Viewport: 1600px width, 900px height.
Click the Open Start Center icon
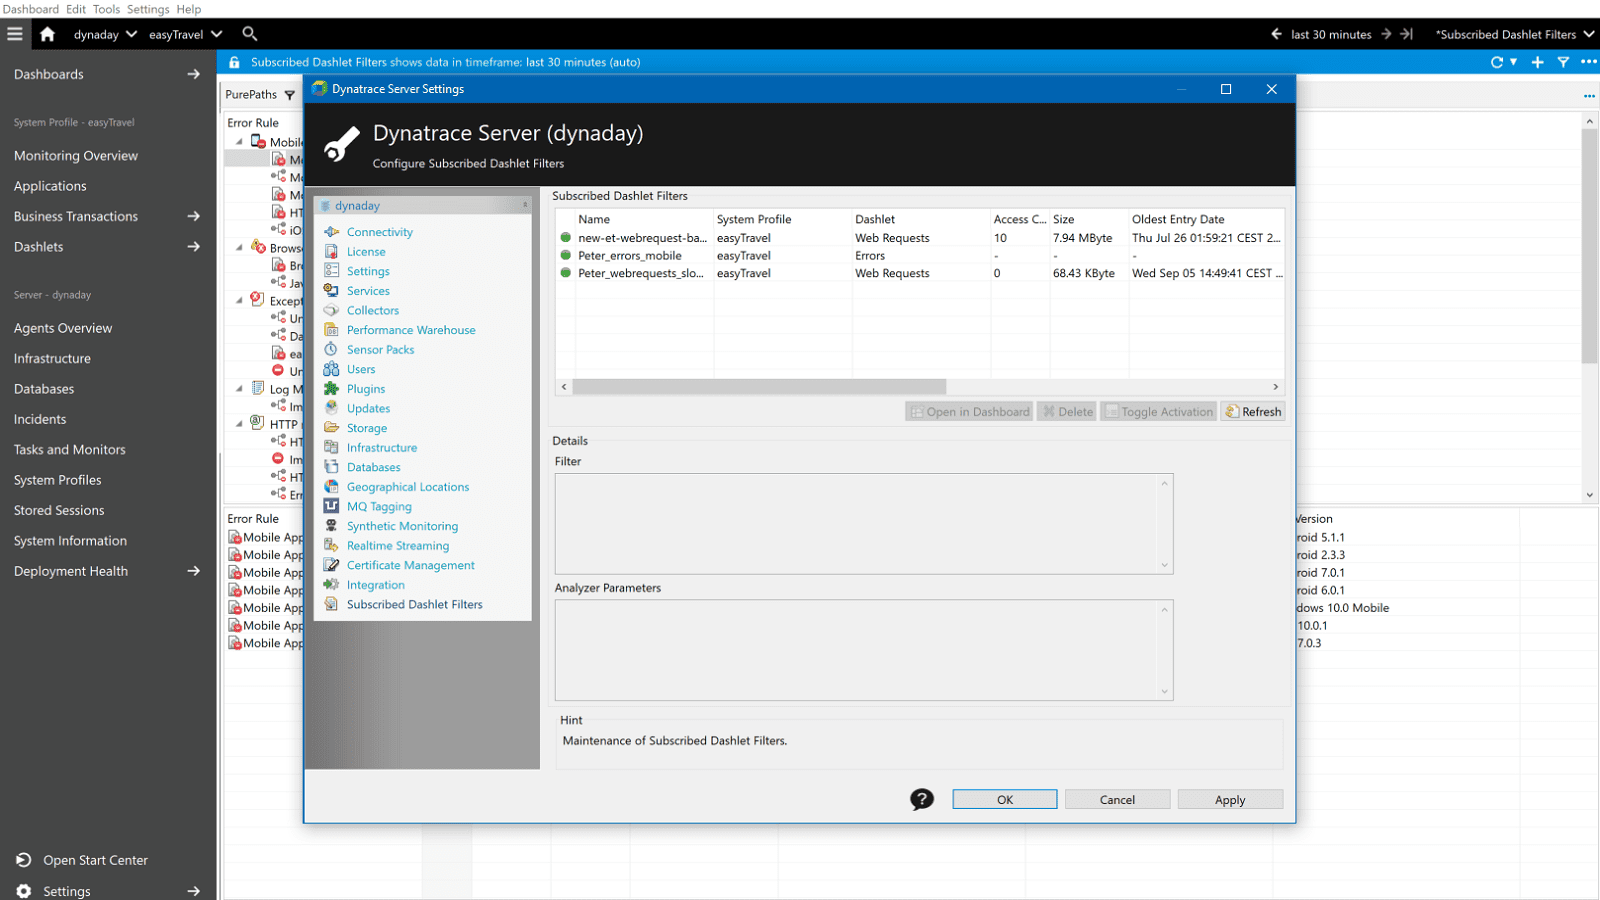click(x=24, y=860)
